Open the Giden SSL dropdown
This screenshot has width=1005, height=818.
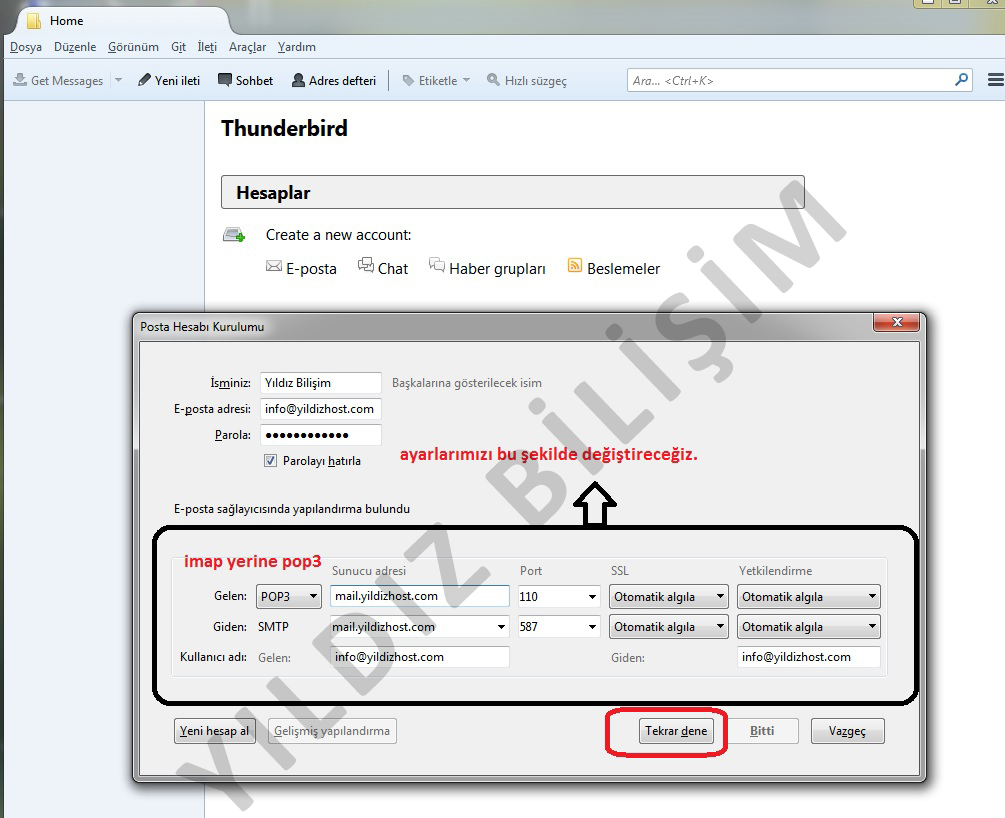[x=669, y=626]
